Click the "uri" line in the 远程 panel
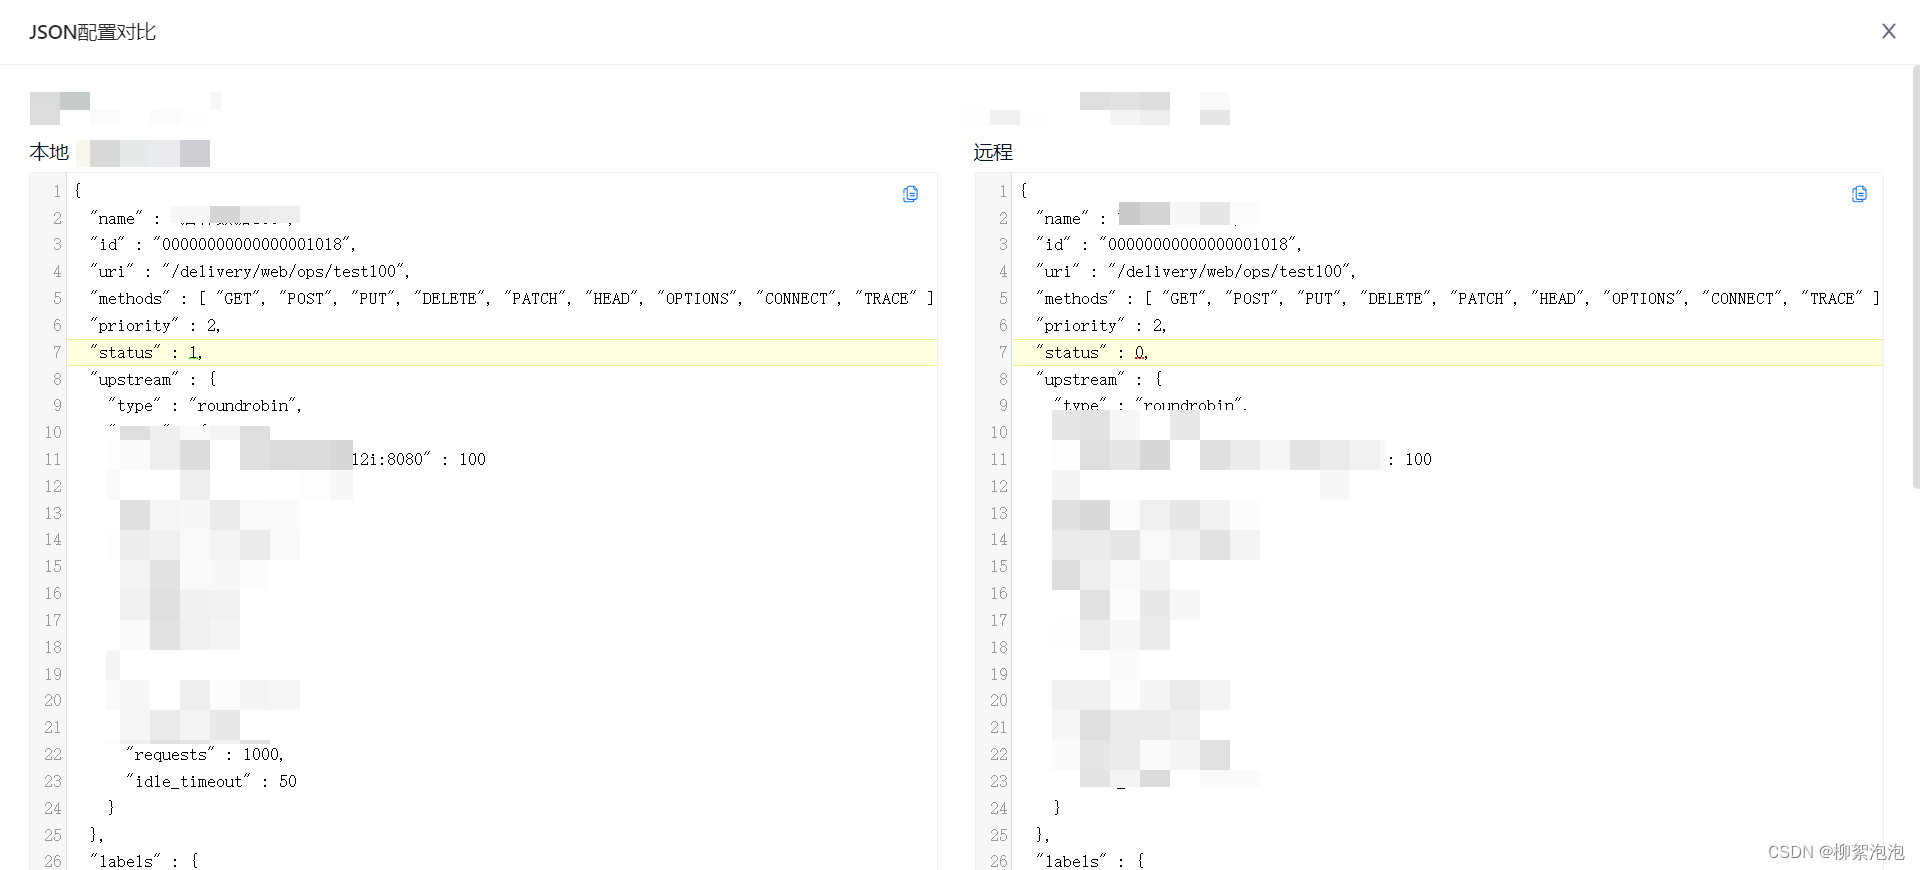1920x870 pixels. click(1195, 271)
